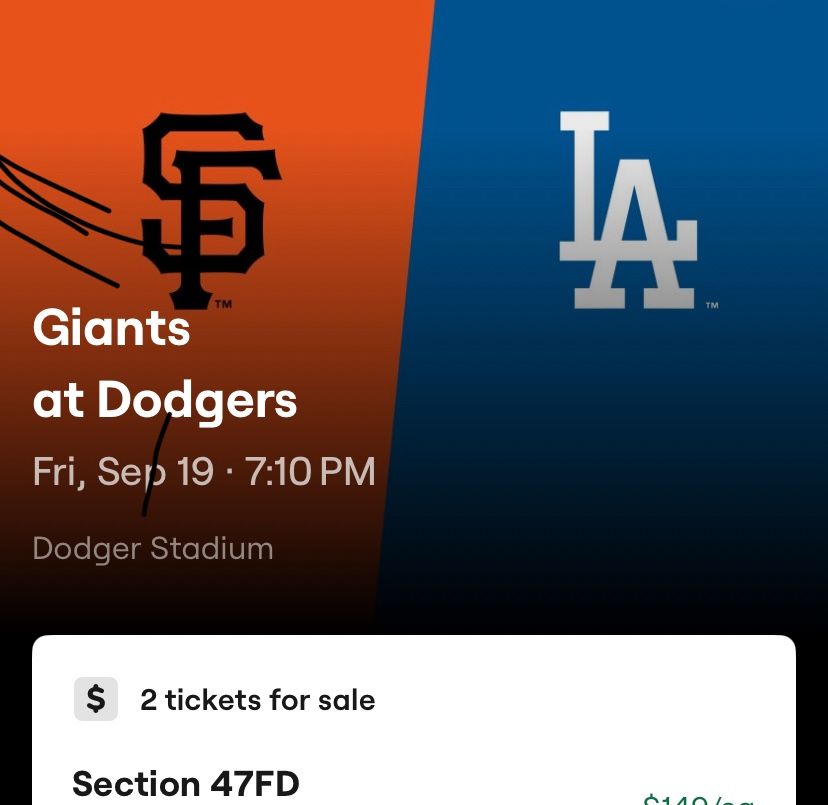Screen dimensions: 828x805
Task: Open the Dodger Stadium venue link
Action: [x=152, y=548]
